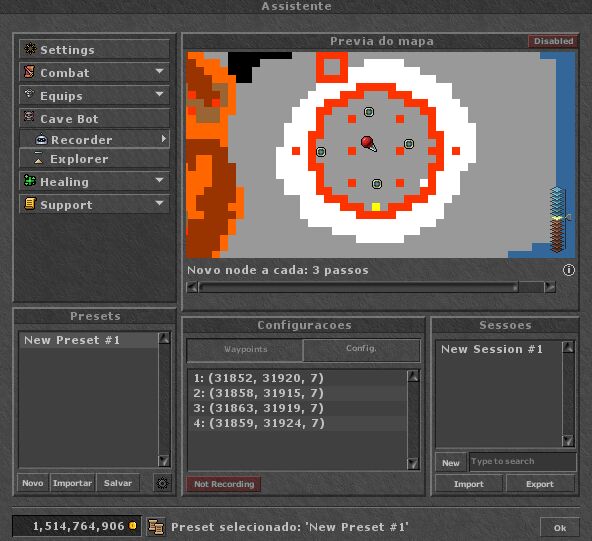Click the Export sessions button
This screenshot has width=592, height=541.
(540, 484)
